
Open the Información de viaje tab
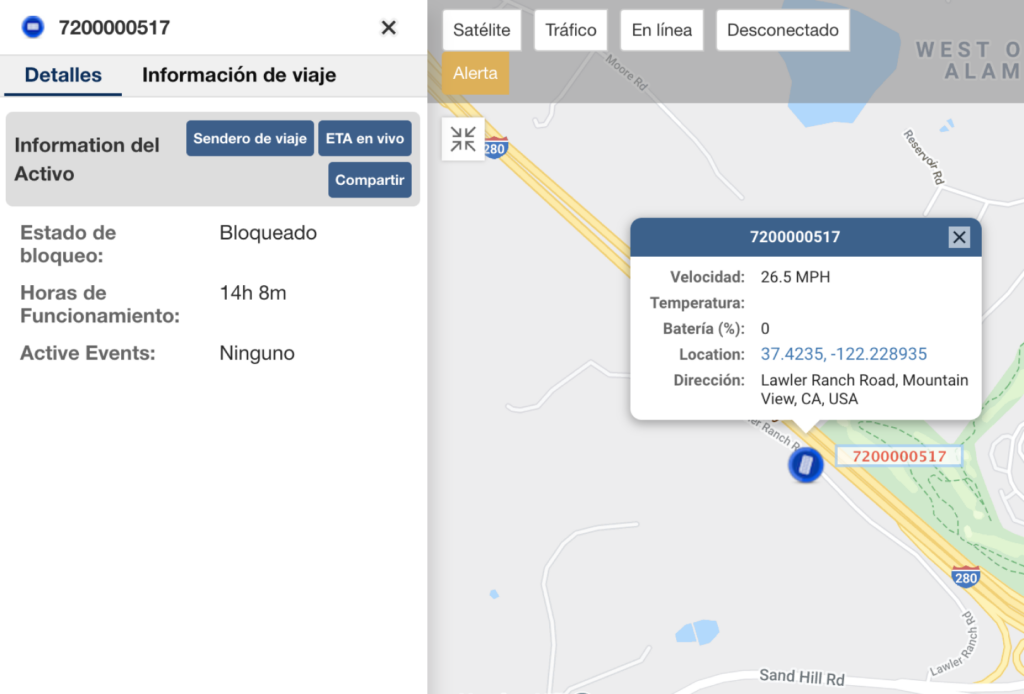click(239, 75)
